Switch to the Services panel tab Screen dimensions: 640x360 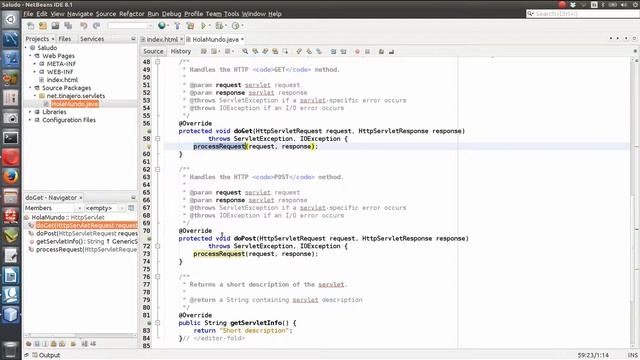(92, 39)
